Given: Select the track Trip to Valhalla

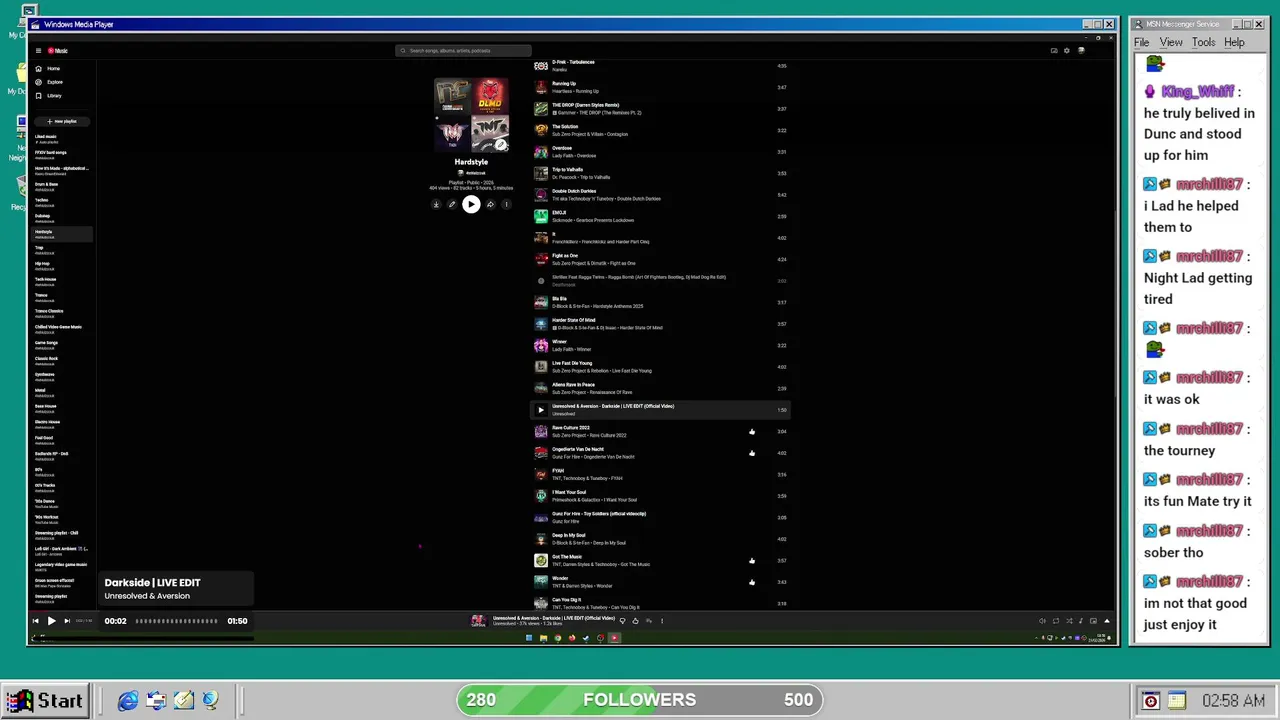Looking at the screenshot, I should (660, 174).
